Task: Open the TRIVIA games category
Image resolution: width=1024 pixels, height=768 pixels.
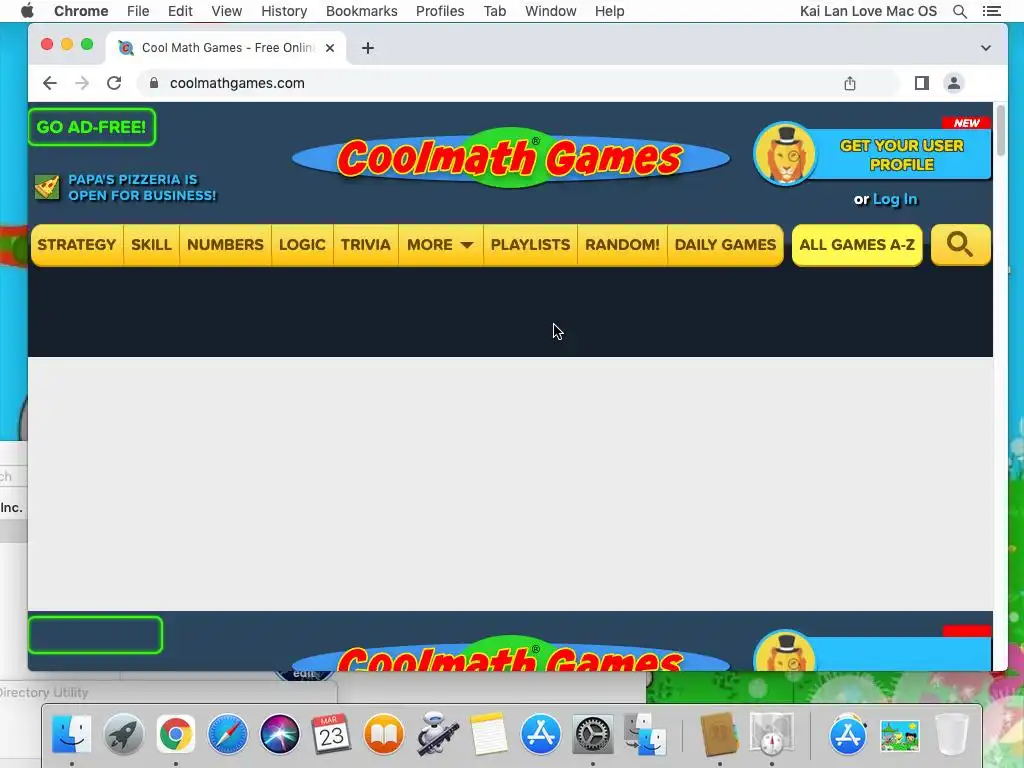Action: pyautogui.click(x=365, y=245)
